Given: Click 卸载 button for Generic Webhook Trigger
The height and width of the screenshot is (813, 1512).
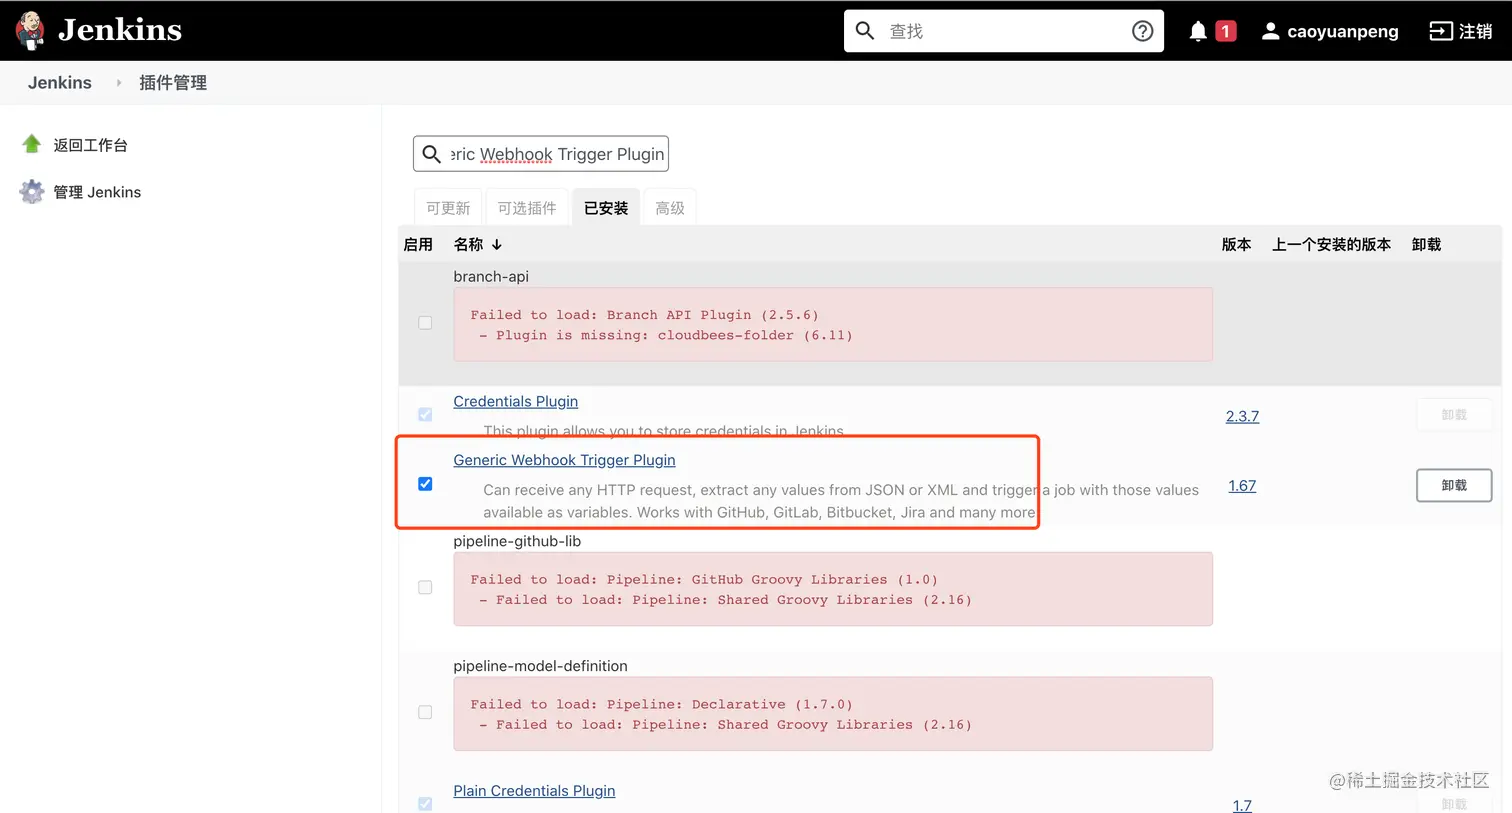Looking at the screenshot, I should tap(1454, 485).
